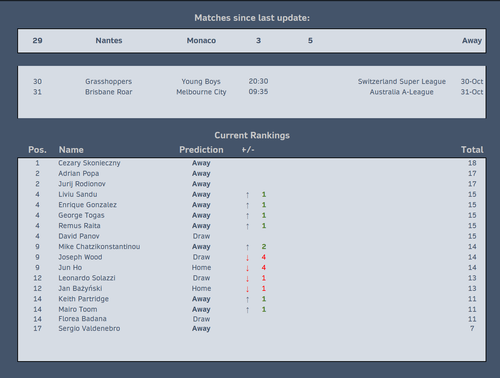Viewport: 500px width, 378px height.
Task: Select player 'Florea Badana'
Action: pos(83,319)
